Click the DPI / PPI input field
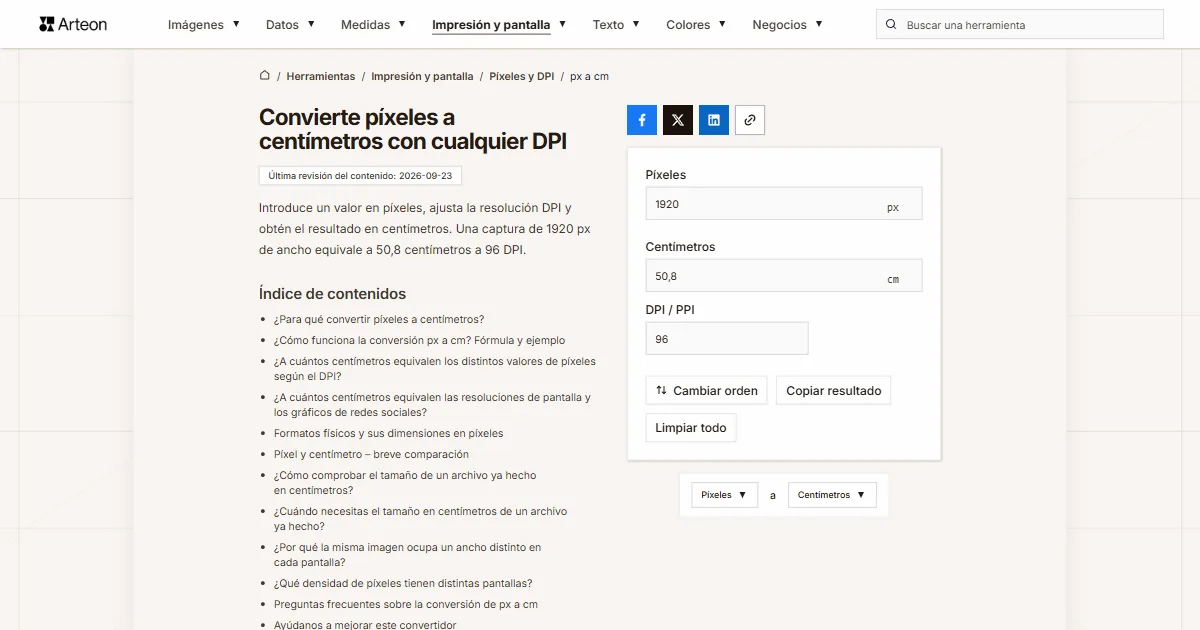Screen dimensions: 1200x630 click(x=727, y=339)
